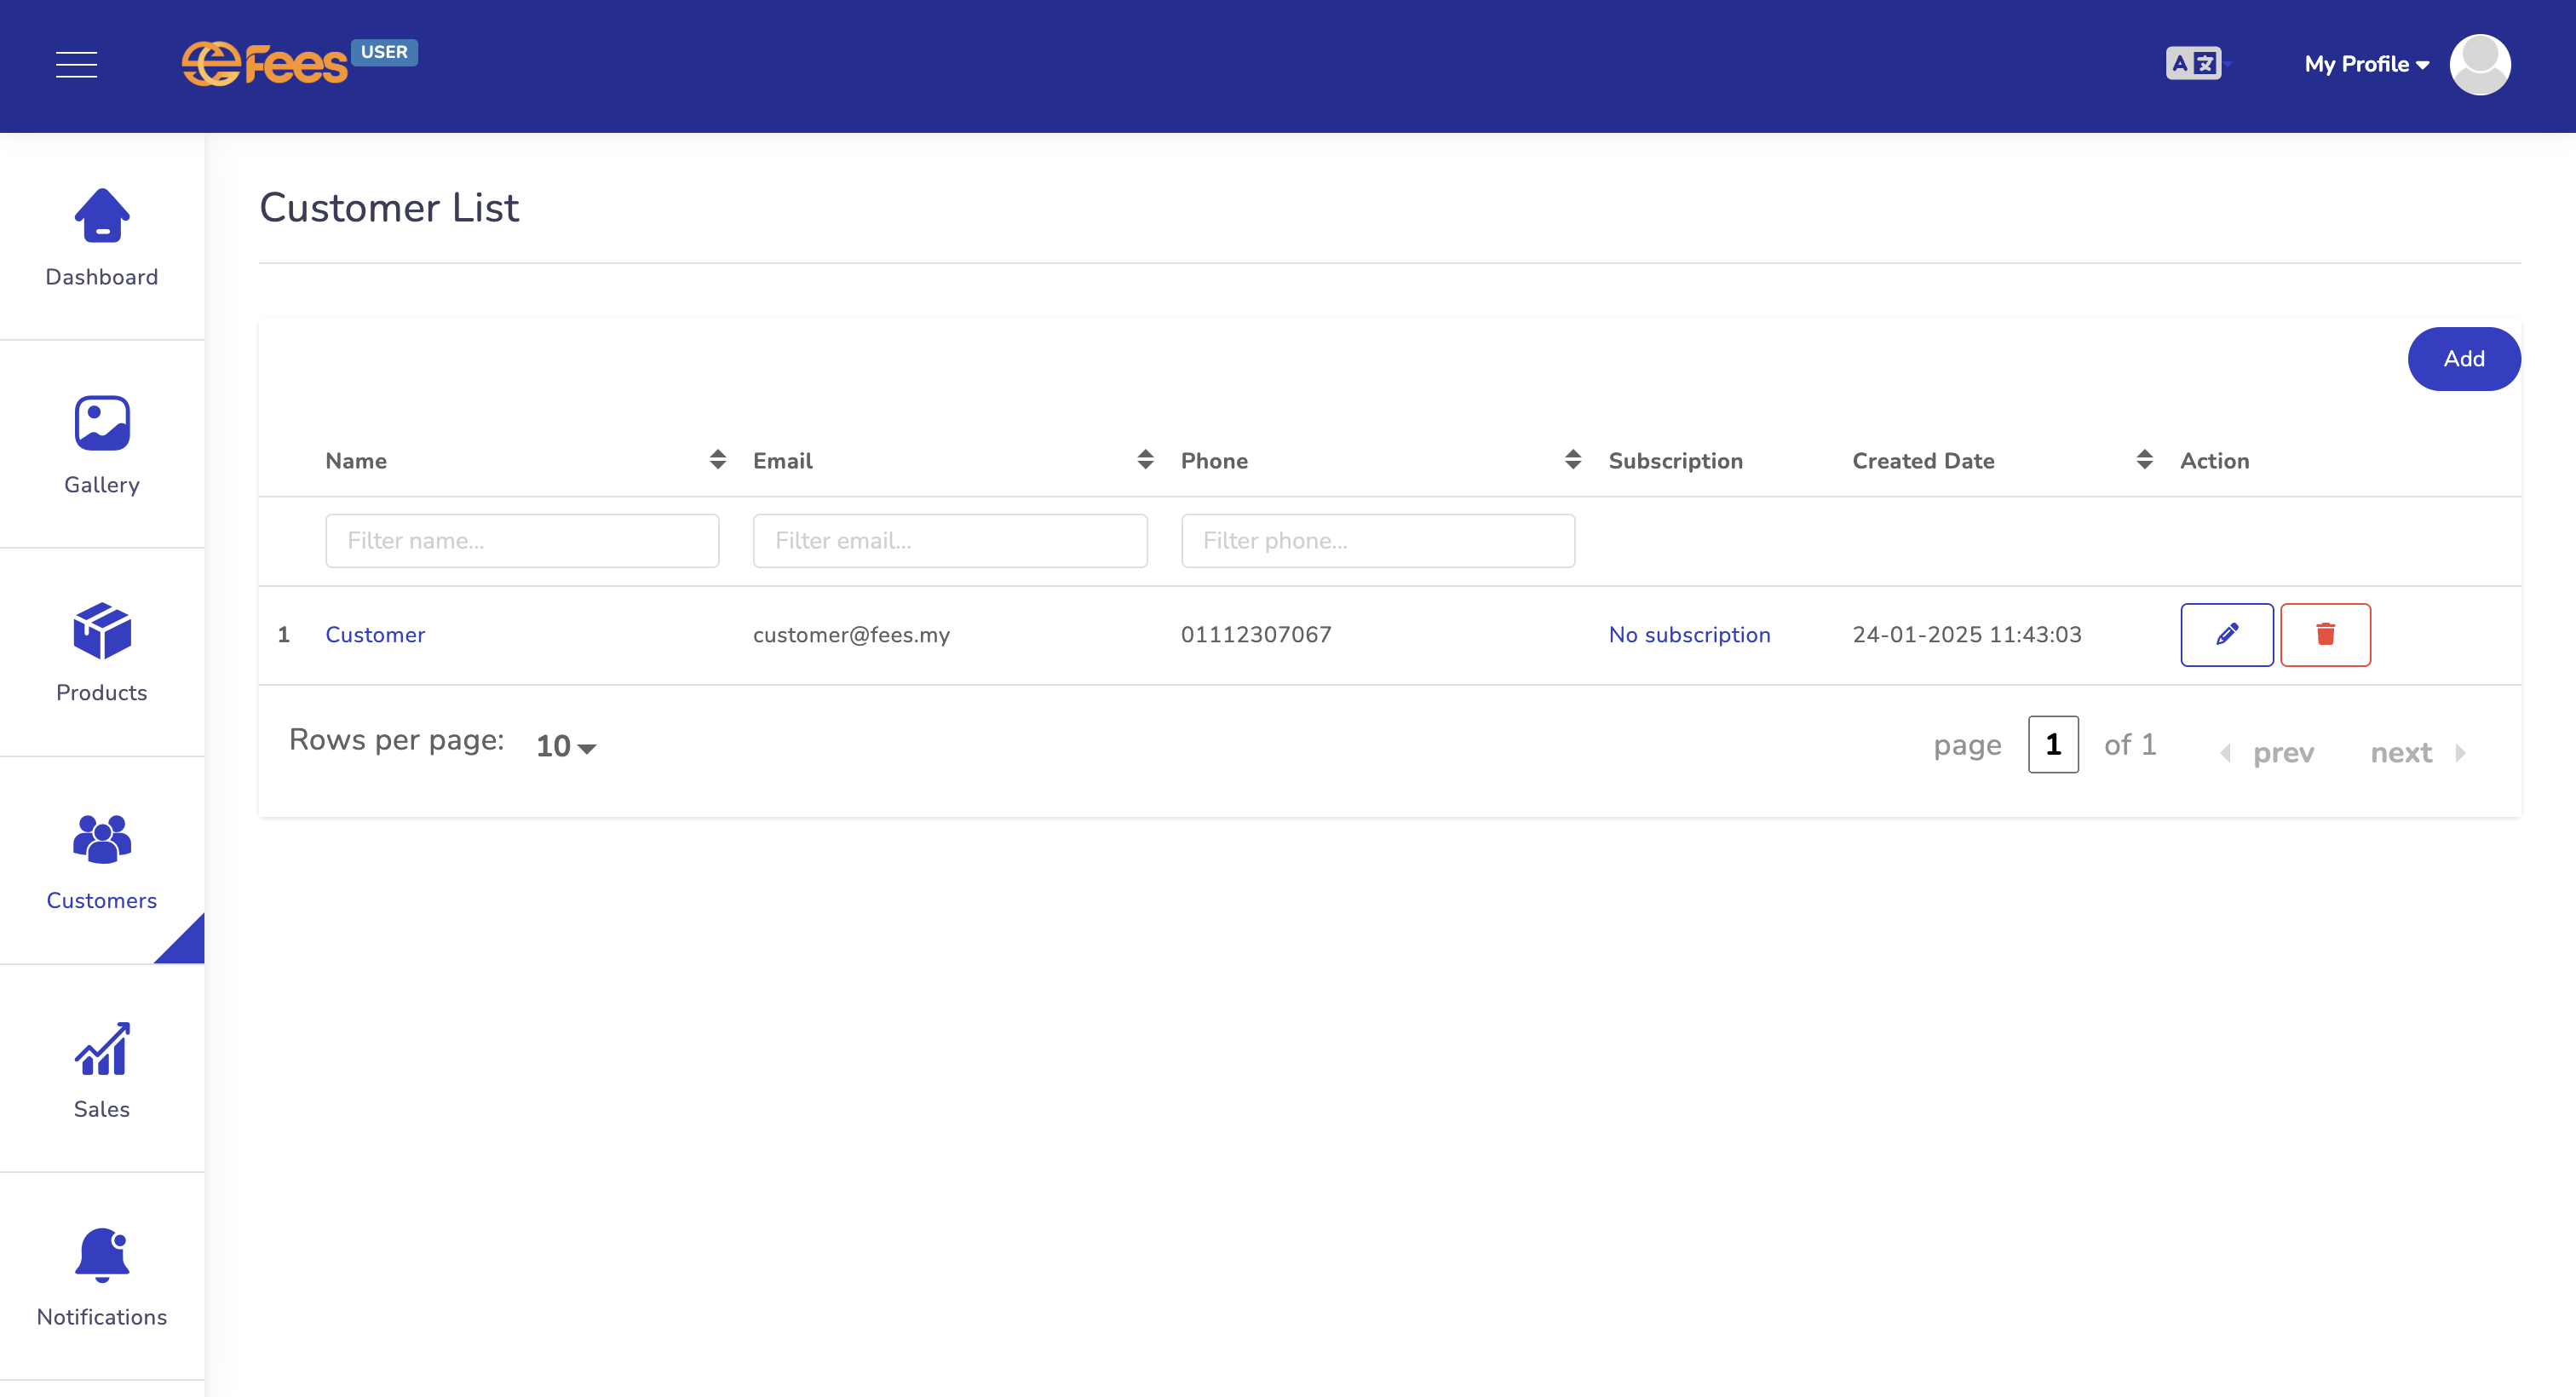Click the Customer hyperlink in list
This screenshot has width=2576, height=1397.
pyautogui.click(x=375, y=635)
